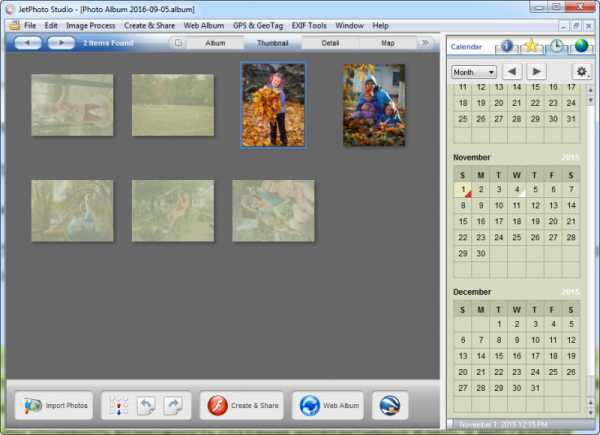This screenshot has width=600, height=435.
Task: Switch to the Map tab
Action: point(388,43)
